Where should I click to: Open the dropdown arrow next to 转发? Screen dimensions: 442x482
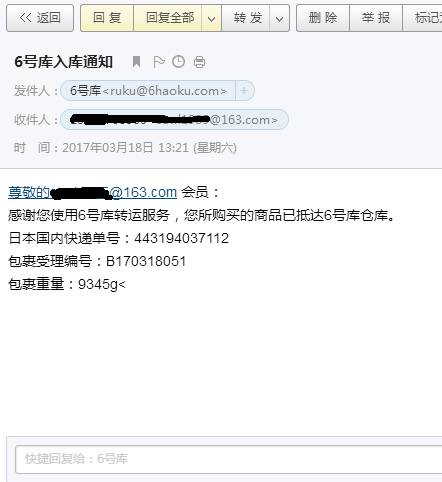pyautogui.click(x=279, y=19)
